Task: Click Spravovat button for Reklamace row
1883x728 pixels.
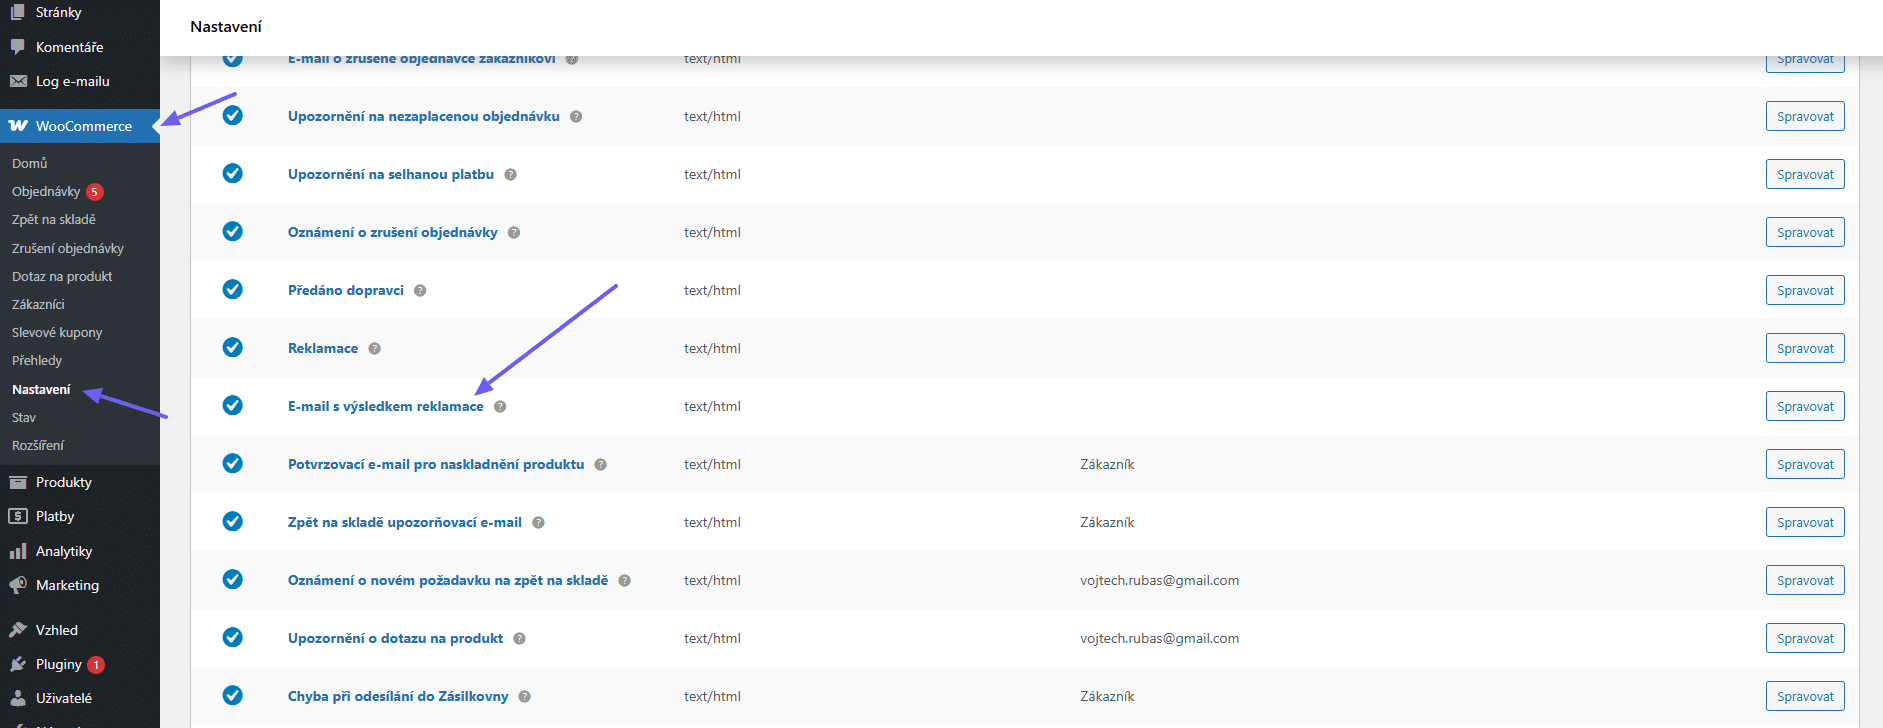Action: point(1804,348)
